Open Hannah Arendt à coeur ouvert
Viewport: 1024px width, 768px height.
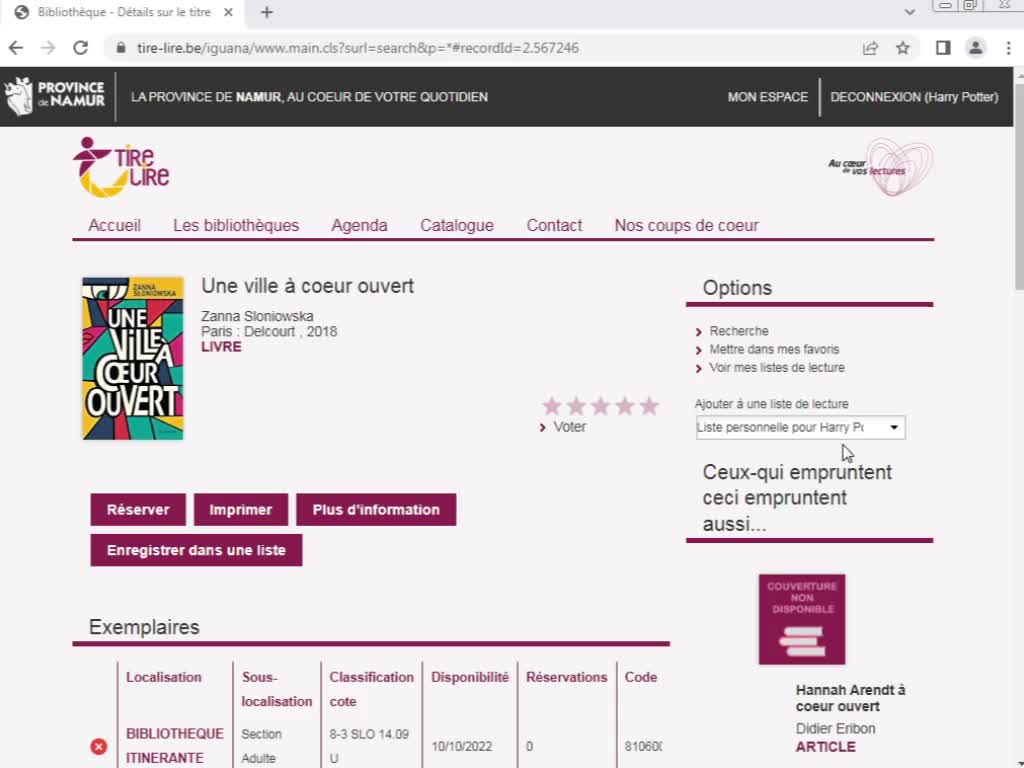(850, 698)
